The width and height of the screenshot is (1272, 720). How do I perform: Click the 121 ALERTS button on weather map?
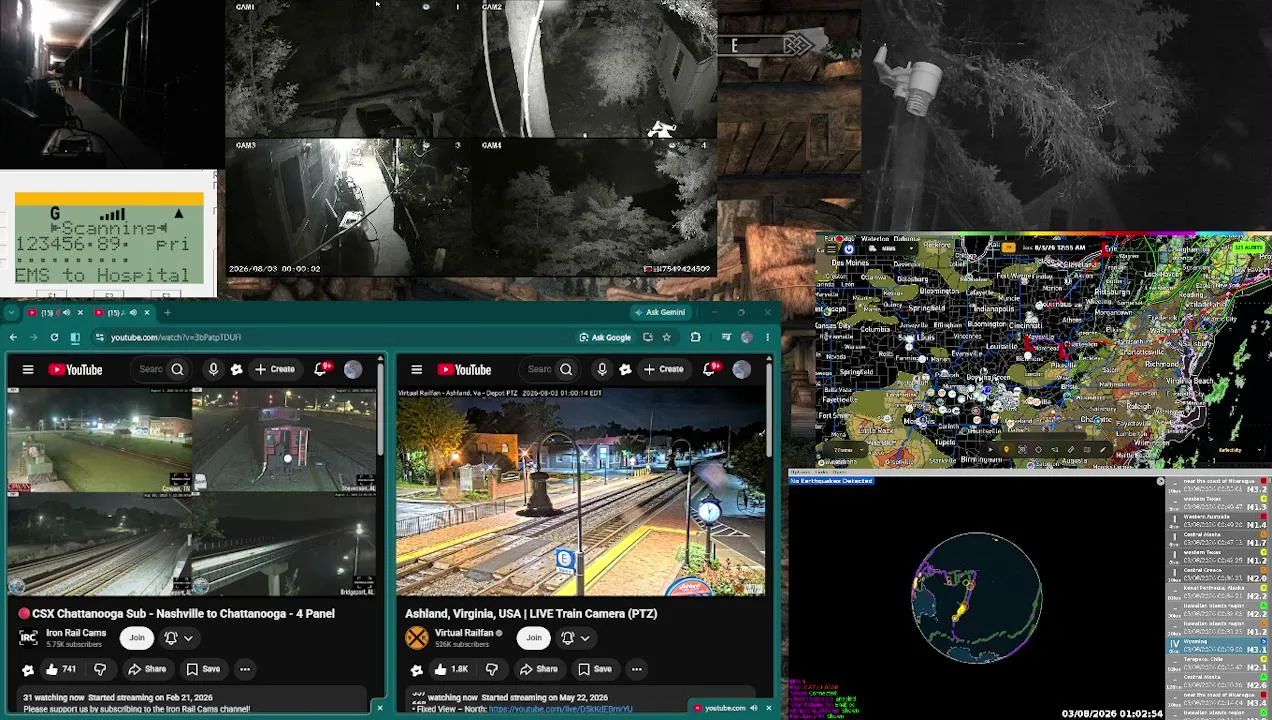pyautogui.click(x=1247, y=246)
